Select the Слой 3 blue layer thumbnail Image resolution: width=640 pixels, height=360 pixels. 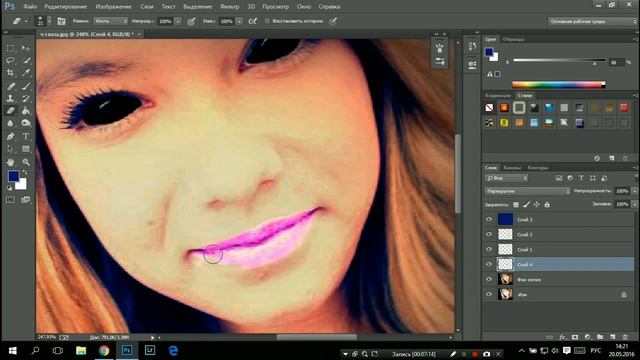coord(505,219)
